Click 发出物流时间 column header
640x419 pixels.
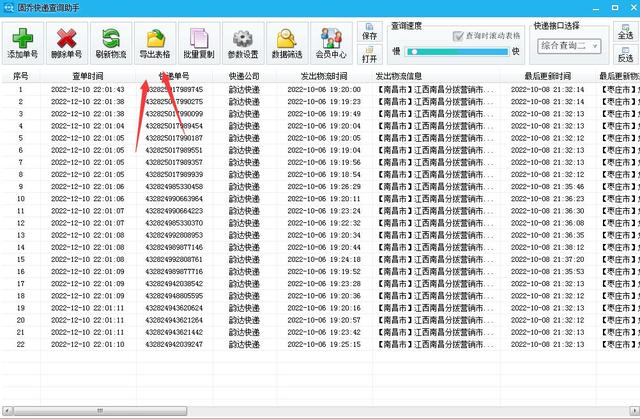pos(324,76)
